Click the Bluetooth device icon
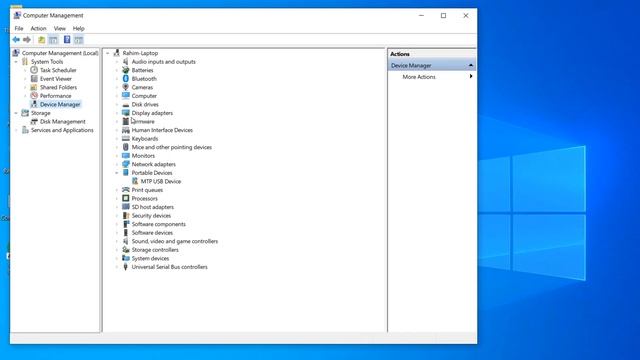The image size is (640, 360). click(126, 79)
